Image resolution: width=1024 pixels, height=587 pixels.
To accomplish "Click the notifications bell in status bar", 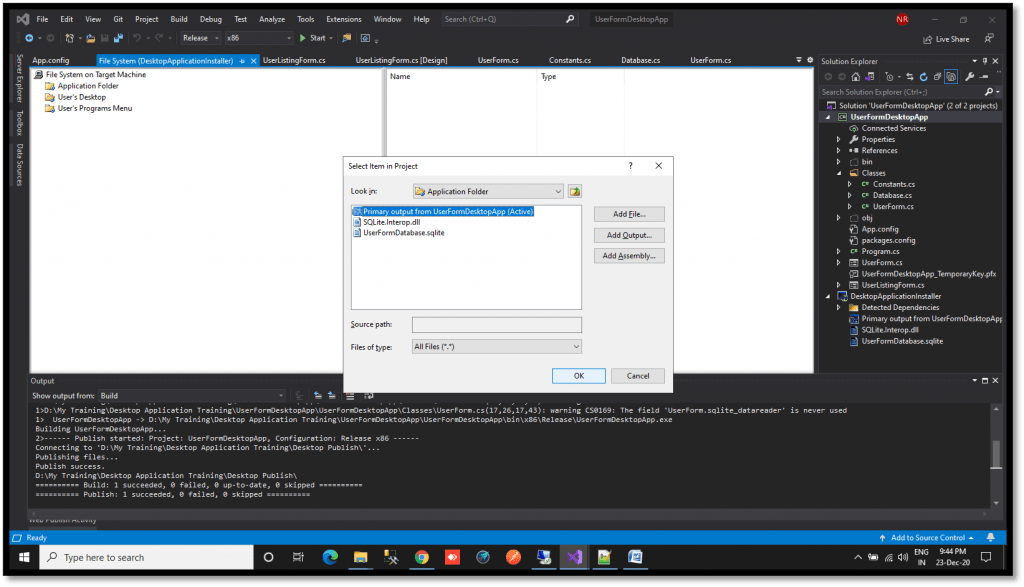I will pyautogui.click(x=991, y=537).
